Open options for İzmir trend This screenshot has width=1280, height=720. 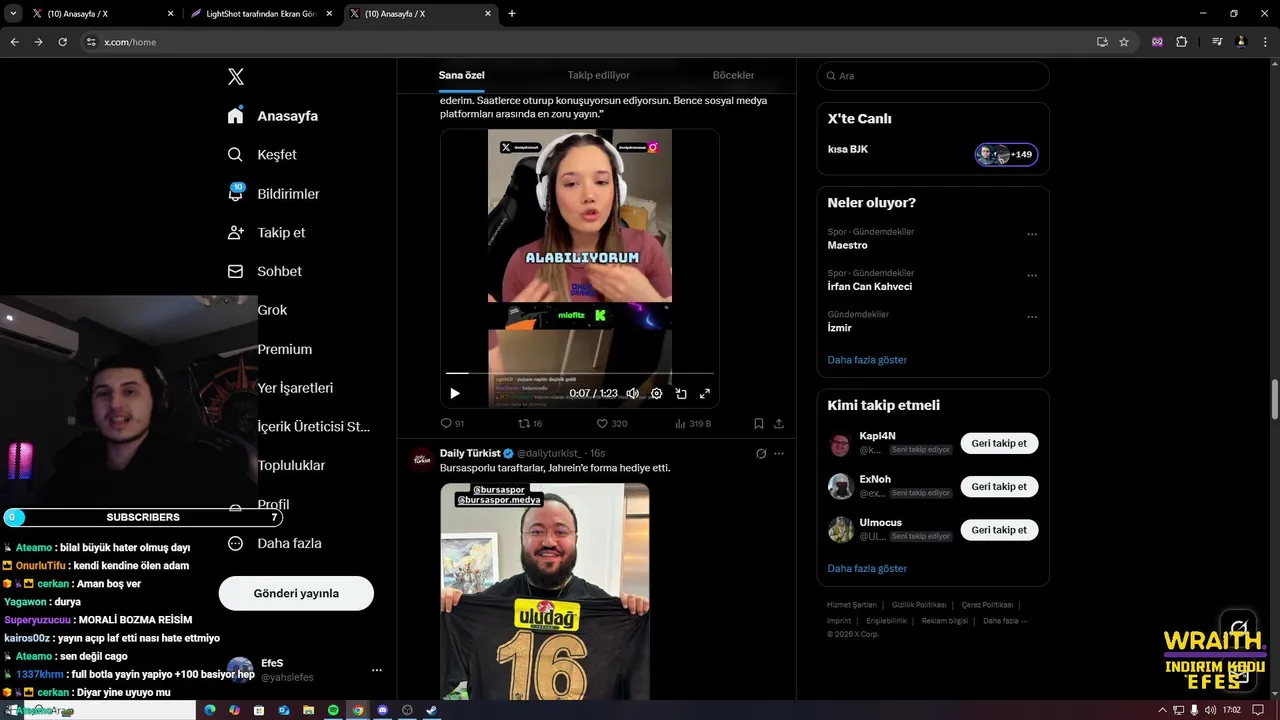pyautogui.click(x=1032, y=317)
